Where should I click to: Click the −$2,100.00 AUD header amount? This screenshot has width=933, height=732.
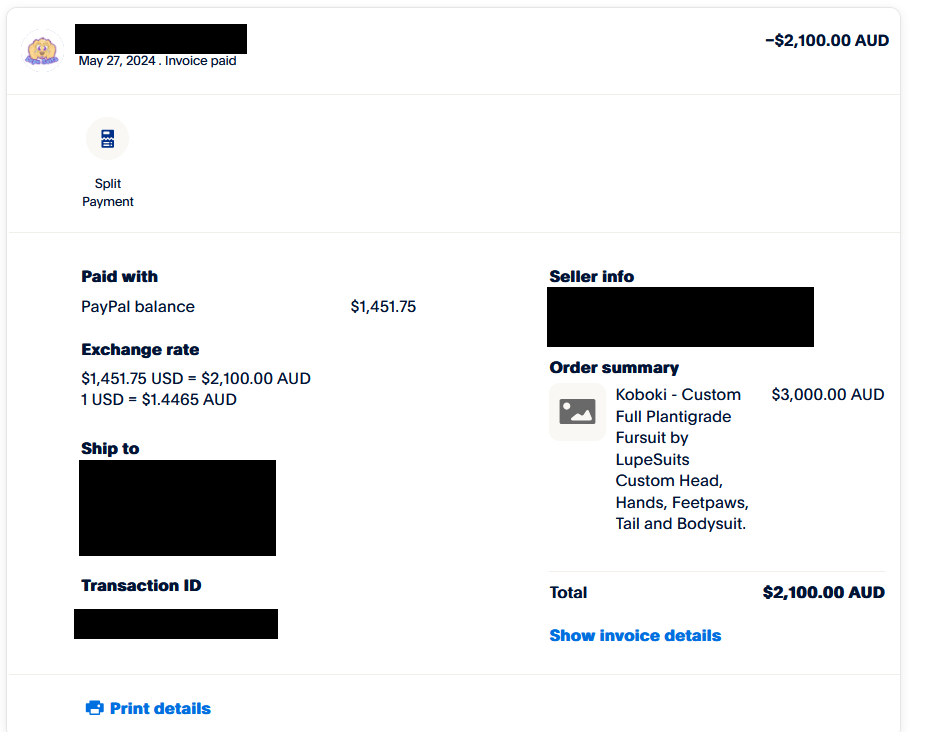[826, 41]
